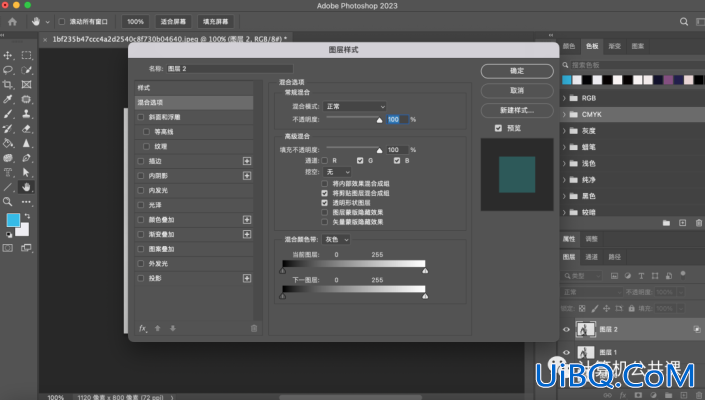The width and height of the screenshot is (705, 400).
Task: Switch to the Channels tab
Action: pyautogui.click(x=591, y=257)
